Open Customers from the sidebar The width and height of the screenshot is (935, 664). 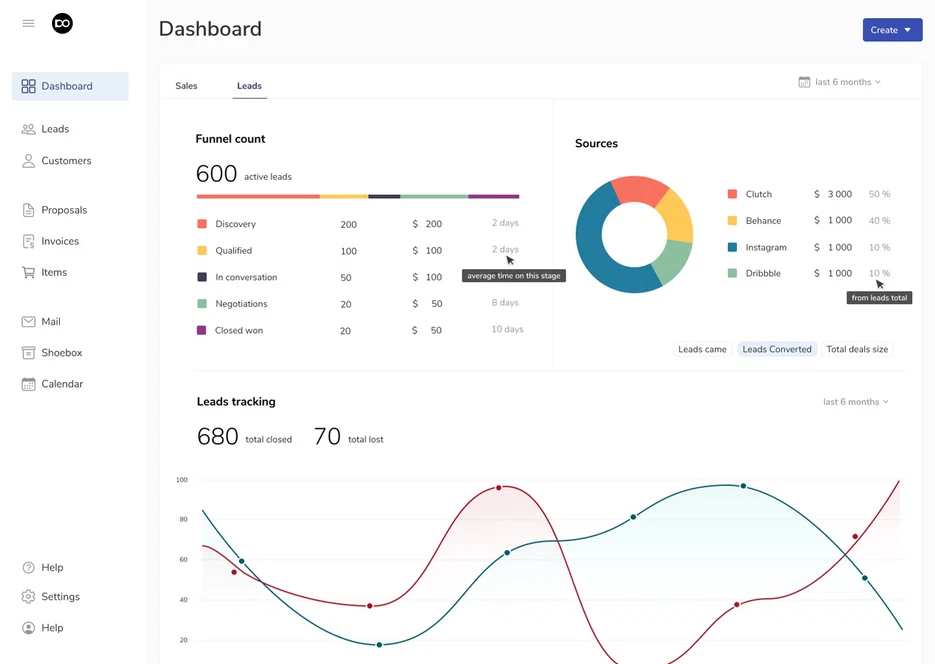(x=28, y=160)
